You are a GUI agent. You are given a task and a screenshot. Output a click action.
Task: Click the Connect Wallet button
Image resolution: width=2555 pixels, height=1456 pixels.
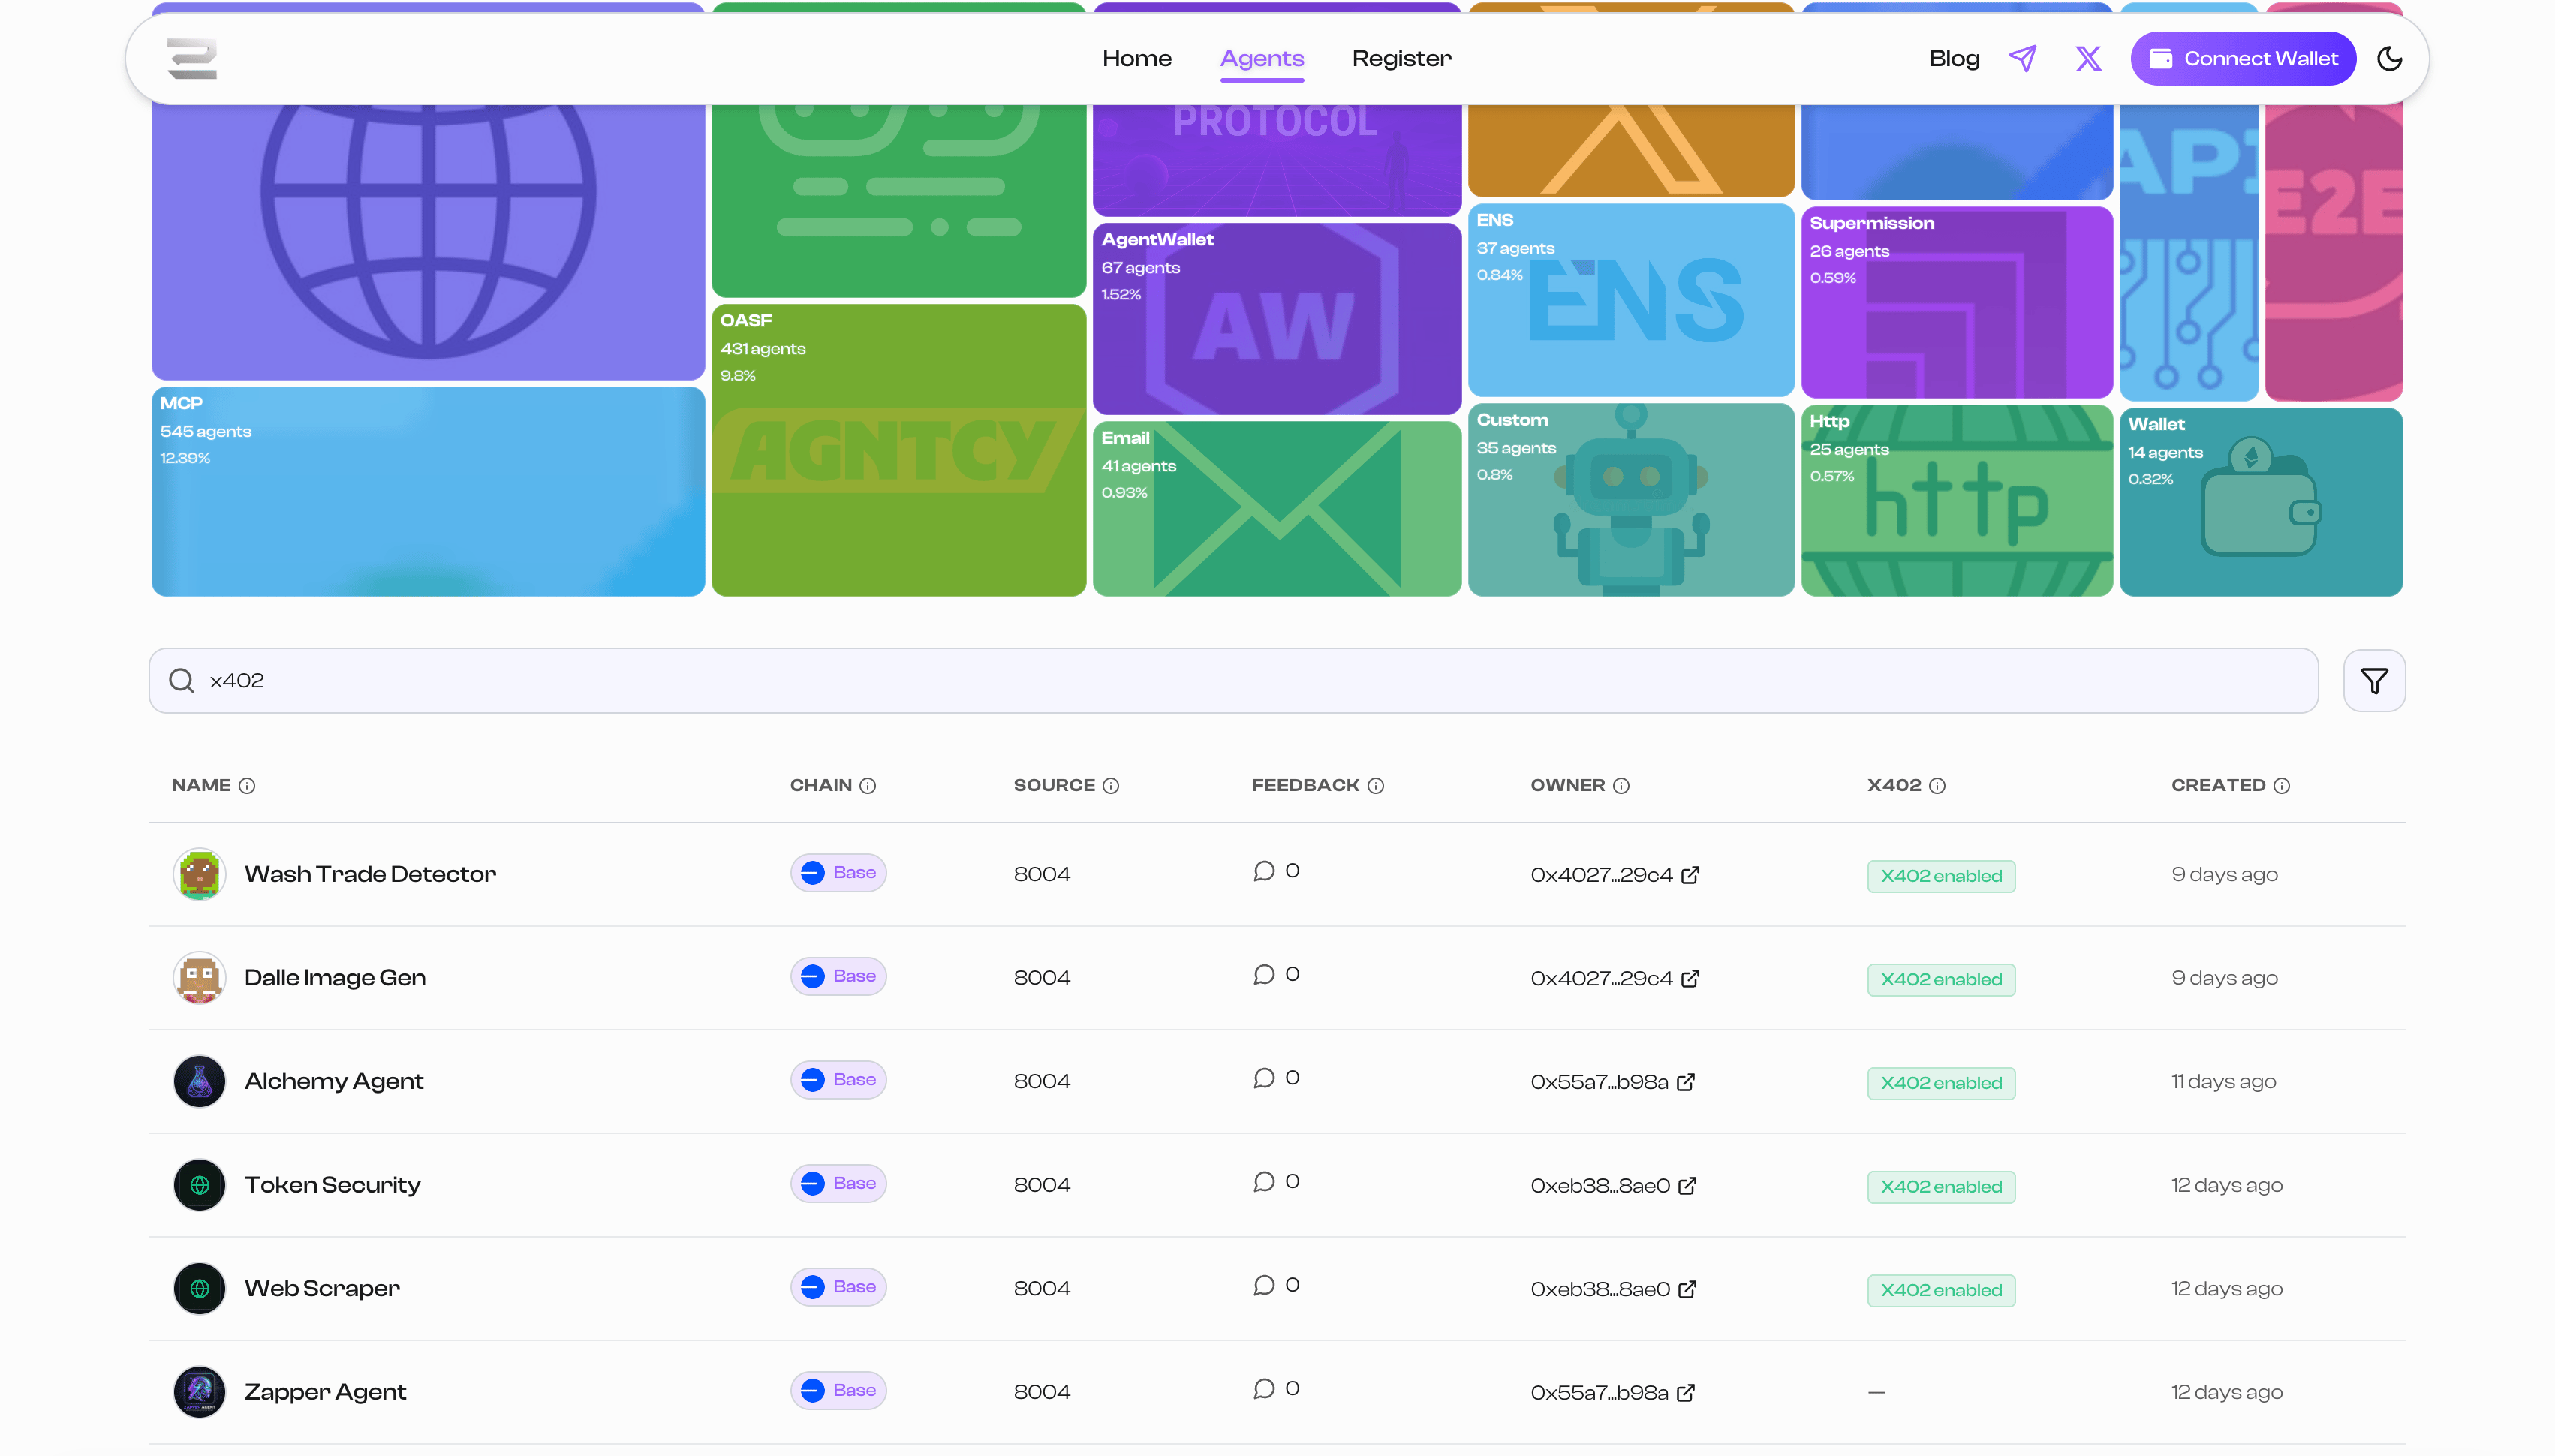click(2243, 58)
